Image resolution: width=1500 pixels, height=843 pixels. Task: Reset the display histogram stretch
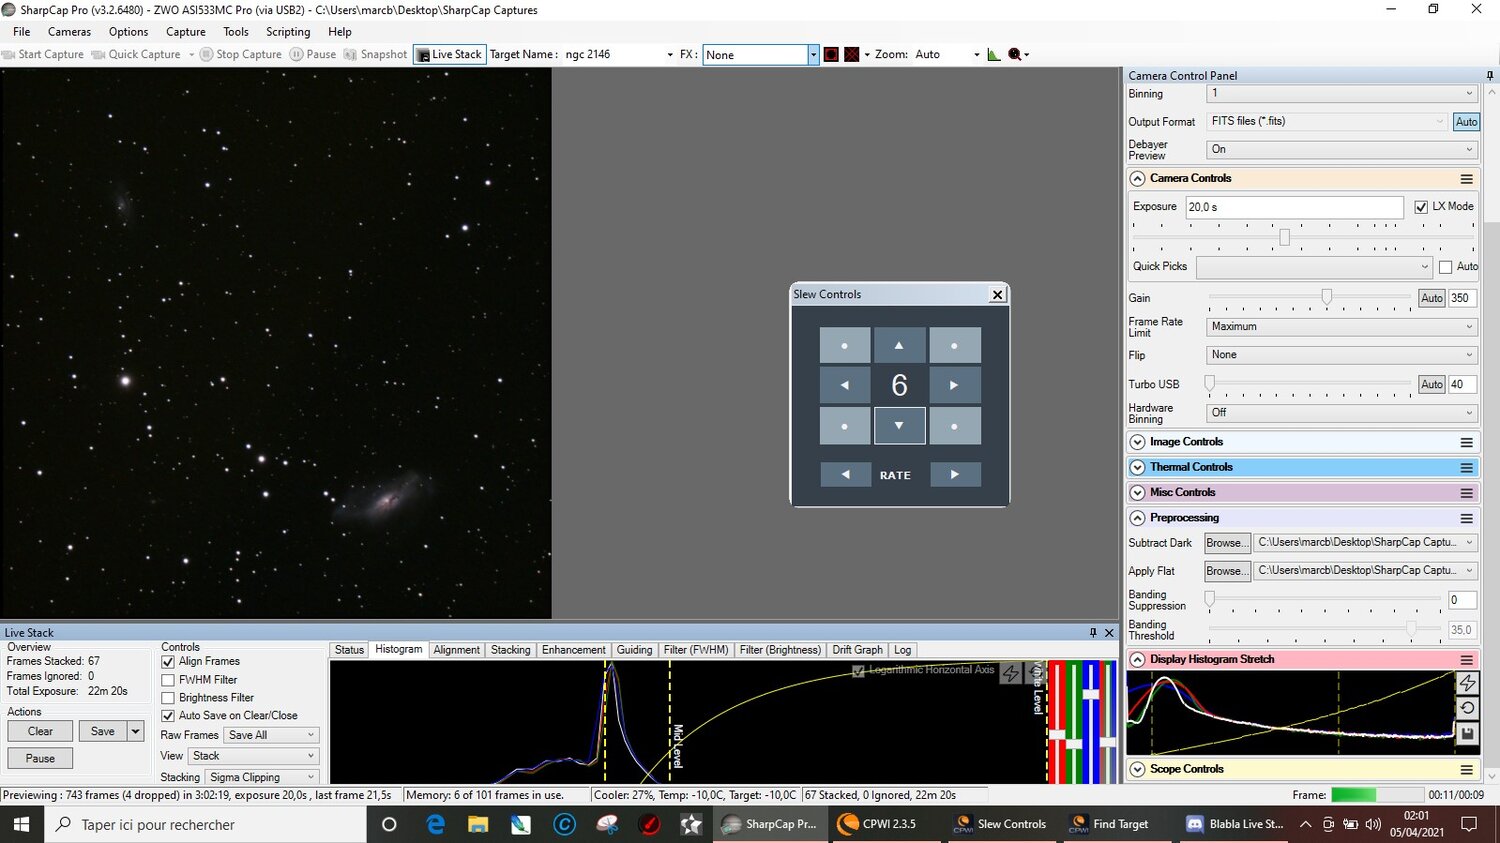tap(1467, 708)
